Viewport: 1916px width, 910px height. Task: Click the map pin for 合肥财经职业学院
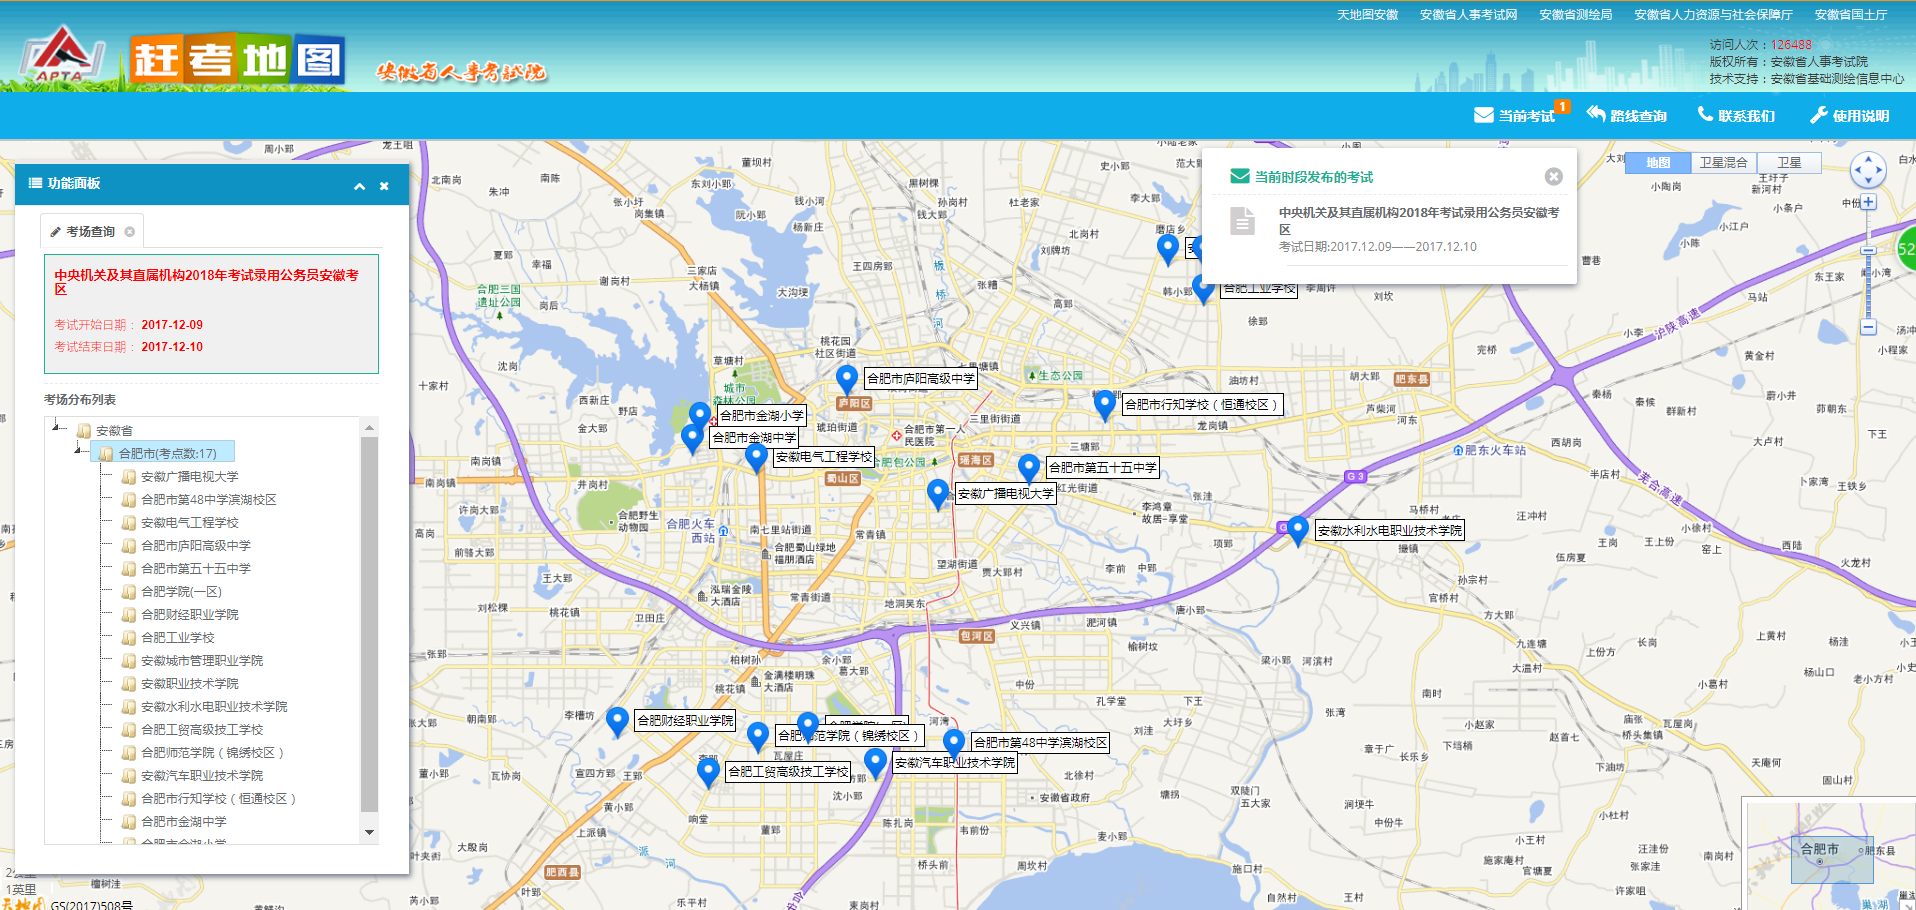pos(618,721)
